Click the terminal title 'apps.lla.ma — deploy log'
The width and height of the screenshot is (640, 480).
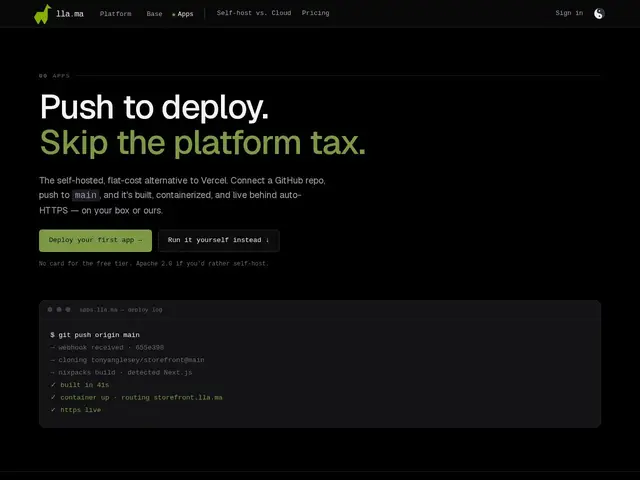[x=121, y=310]
